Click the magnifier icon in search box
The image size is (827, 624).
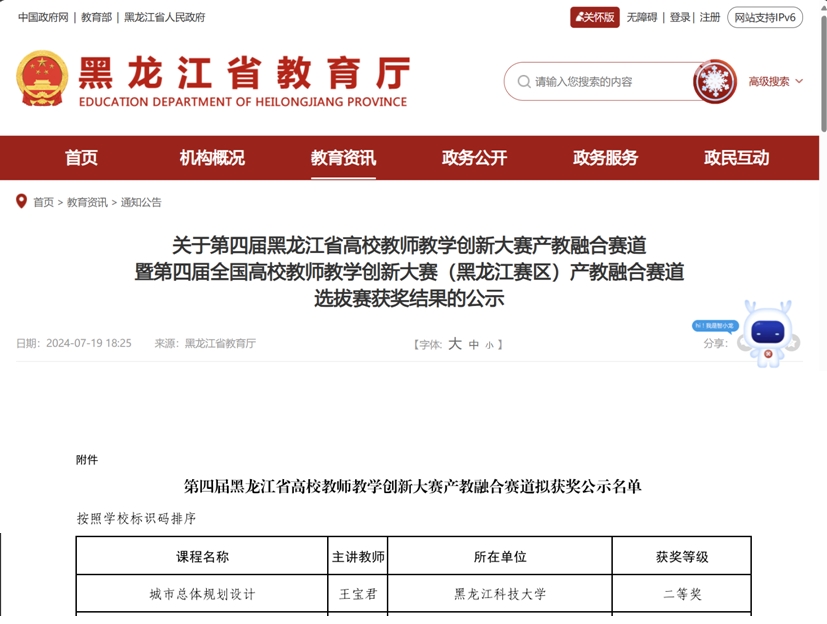(524, 82)
